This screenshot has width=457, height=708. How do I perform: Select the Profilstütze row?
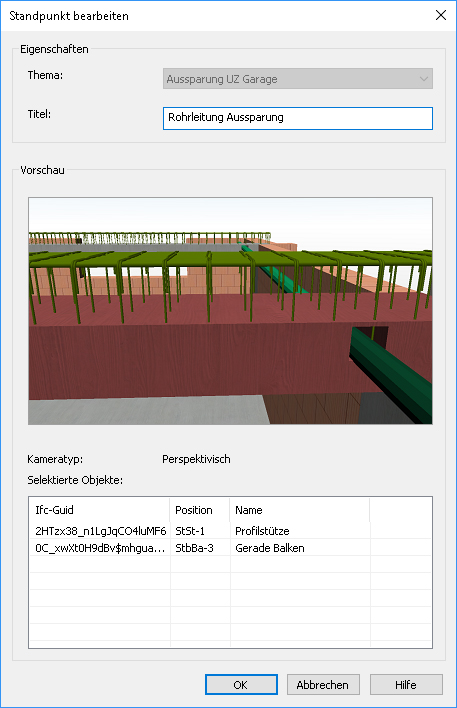click(x=230, y=531)
